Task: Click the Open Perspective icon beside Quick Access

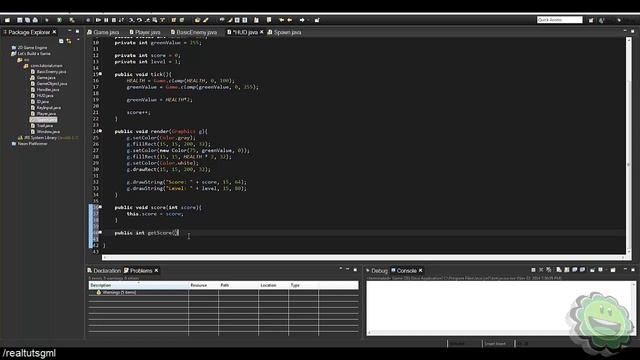Action: point(591,20)
